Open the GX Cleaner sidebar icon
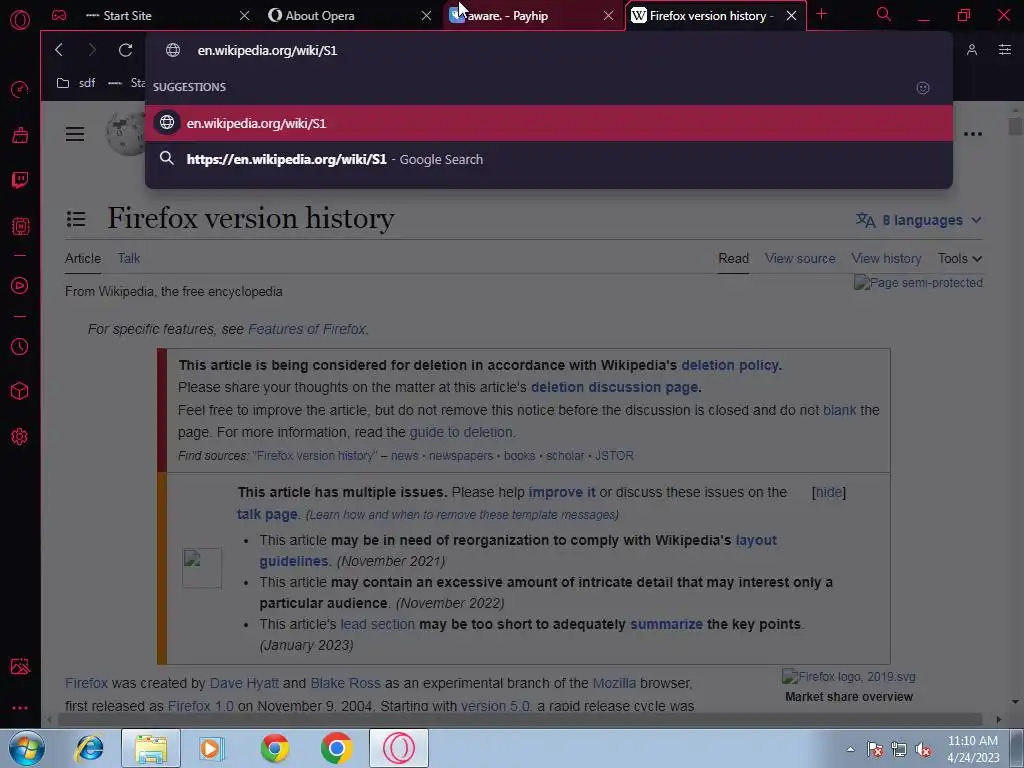 pyautogui.click(x=20, y=135)
